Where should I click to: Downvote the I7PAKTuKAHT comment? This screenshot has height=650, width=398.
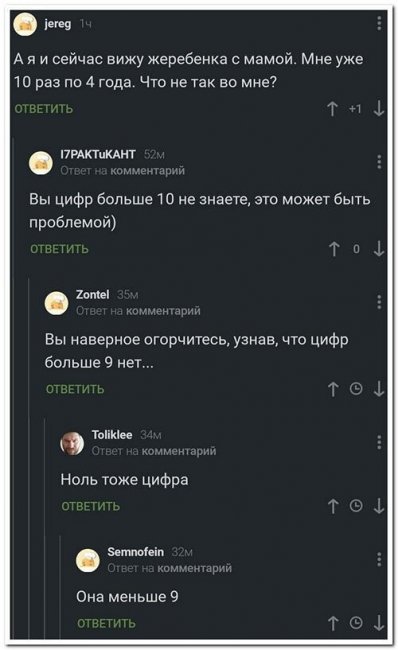coord(379,249)
